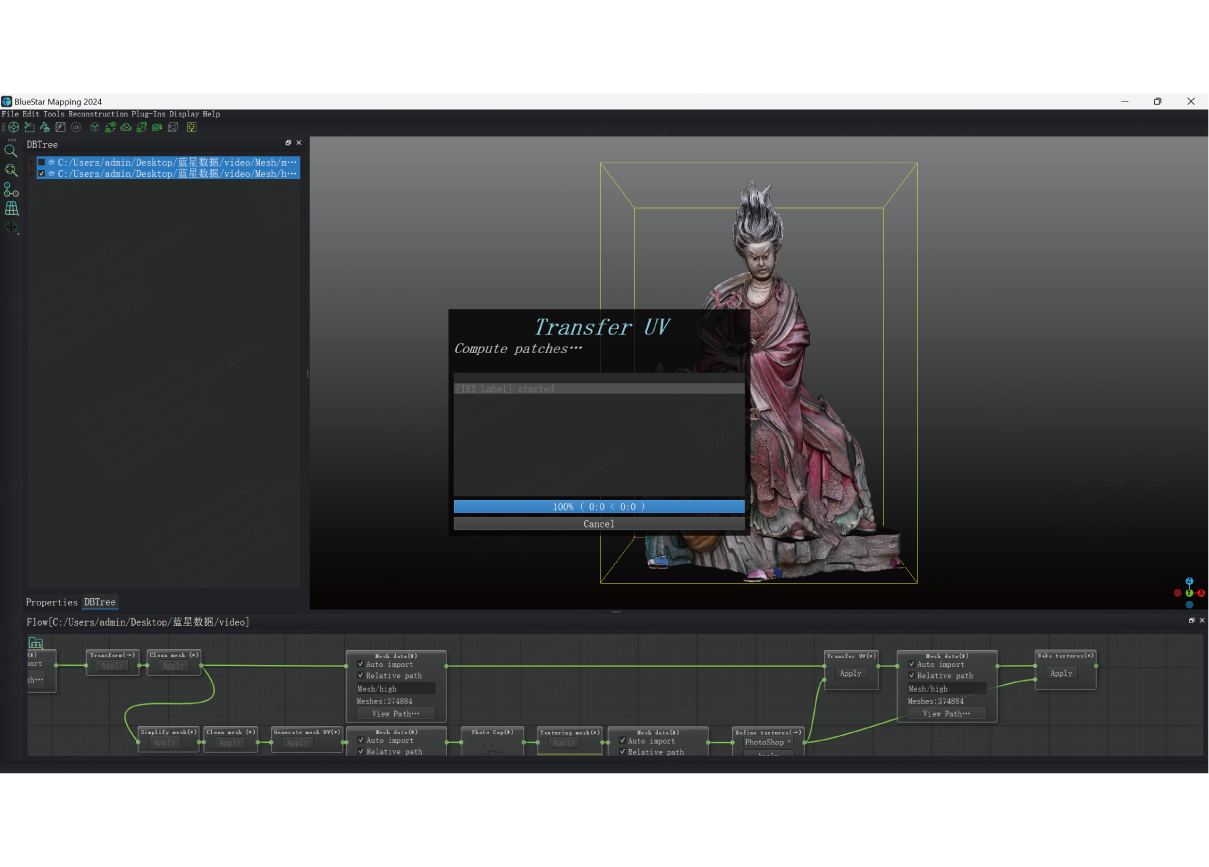Image resolution: width=1209 pixels, height=867 pixels.
Task: Select the node-link graph icon in sidebar
Action: [x=11, y=190]
